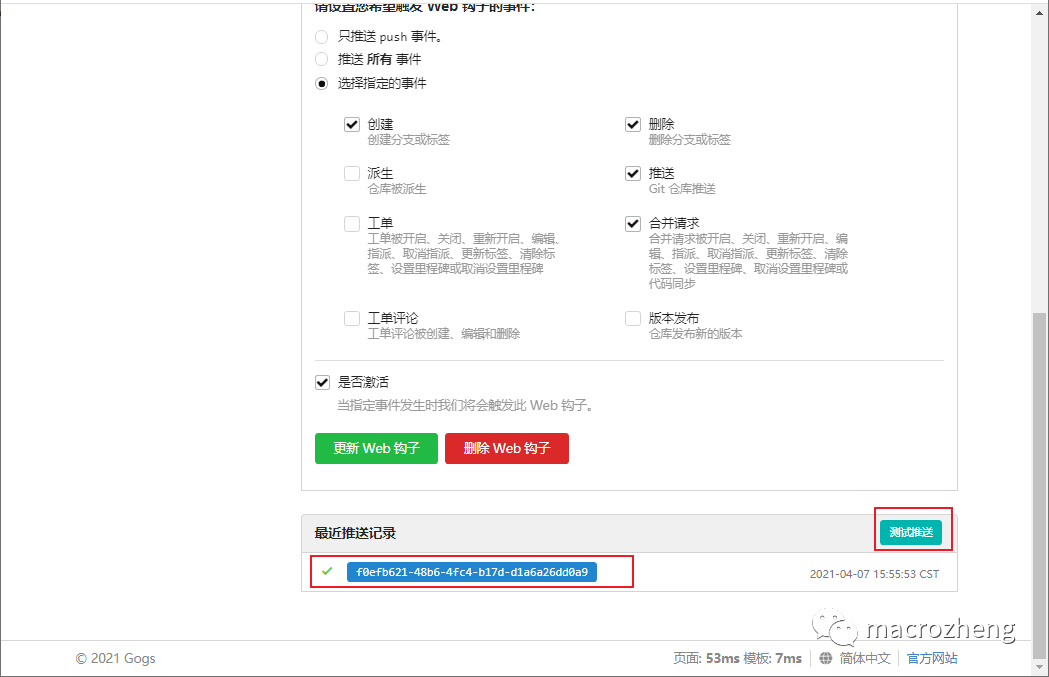Open the f0efb621 commit delivery link

click(473, 571)
